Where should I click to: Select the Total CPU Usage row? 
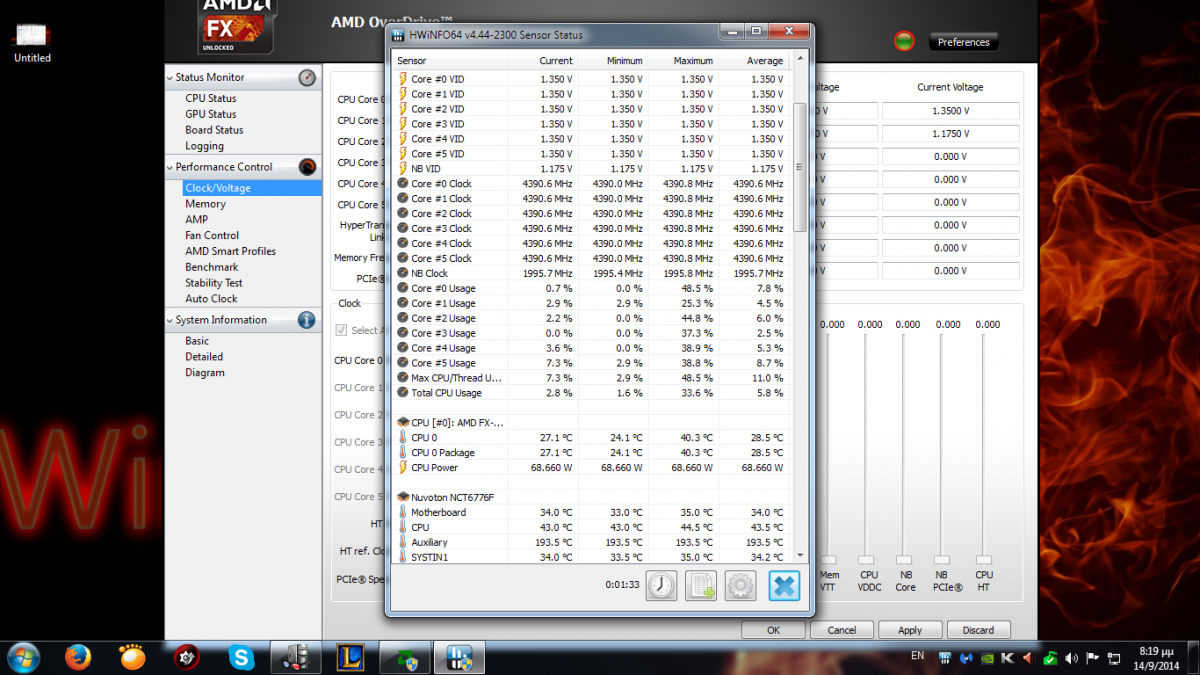[591, 393]
